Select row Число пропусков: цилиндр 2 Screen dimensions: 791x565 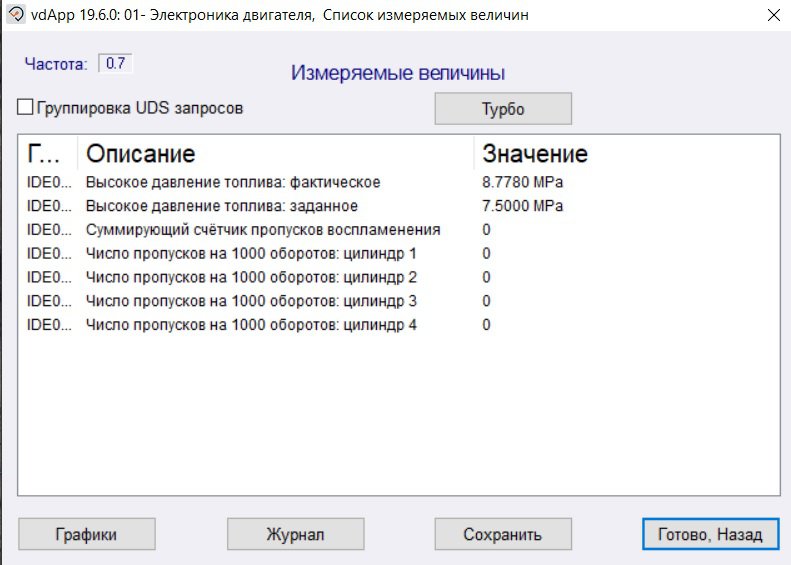point(399,277)
